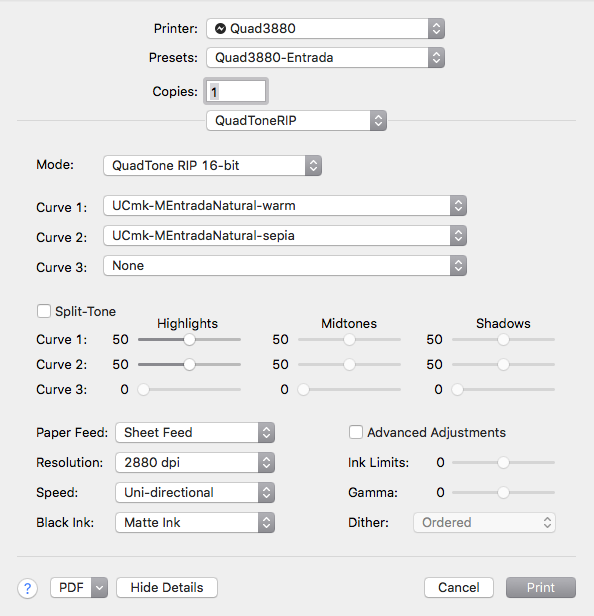Open the Dither dropdown set to Ordered

(x=484, y=522)
